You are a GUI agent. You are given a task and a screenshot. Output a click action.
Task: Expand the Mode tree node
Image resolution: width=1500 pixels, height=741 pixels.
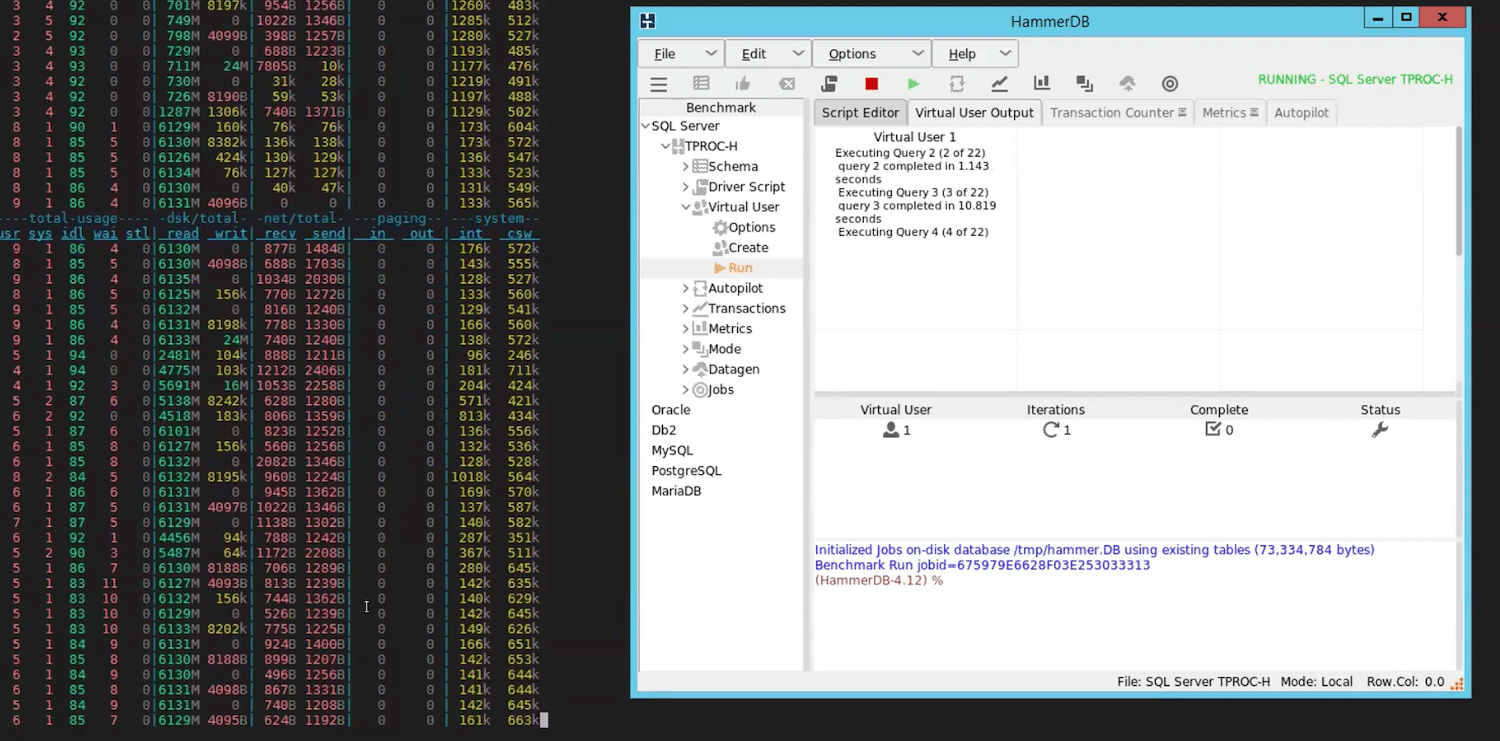click(686, 349)
